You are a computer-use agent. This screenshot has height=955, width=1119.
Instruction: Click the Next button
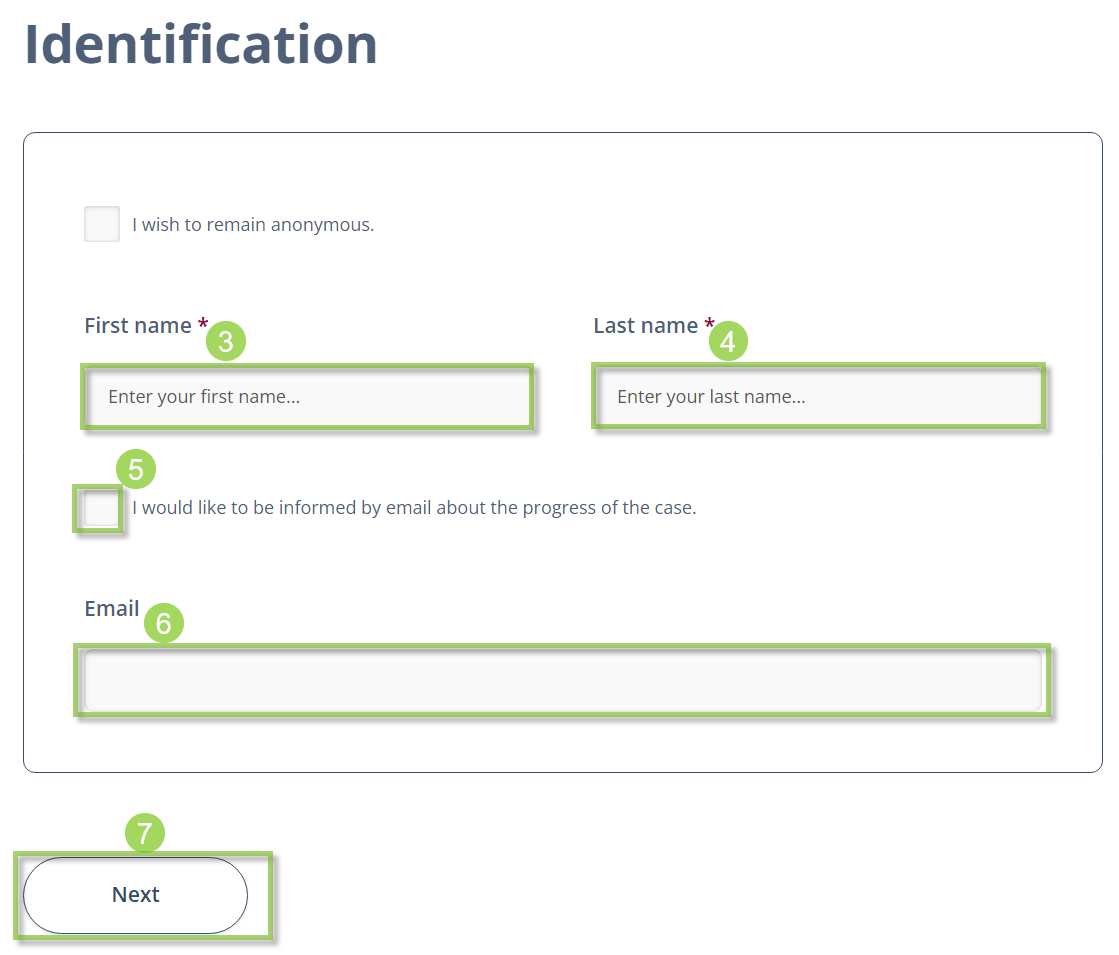136,895
